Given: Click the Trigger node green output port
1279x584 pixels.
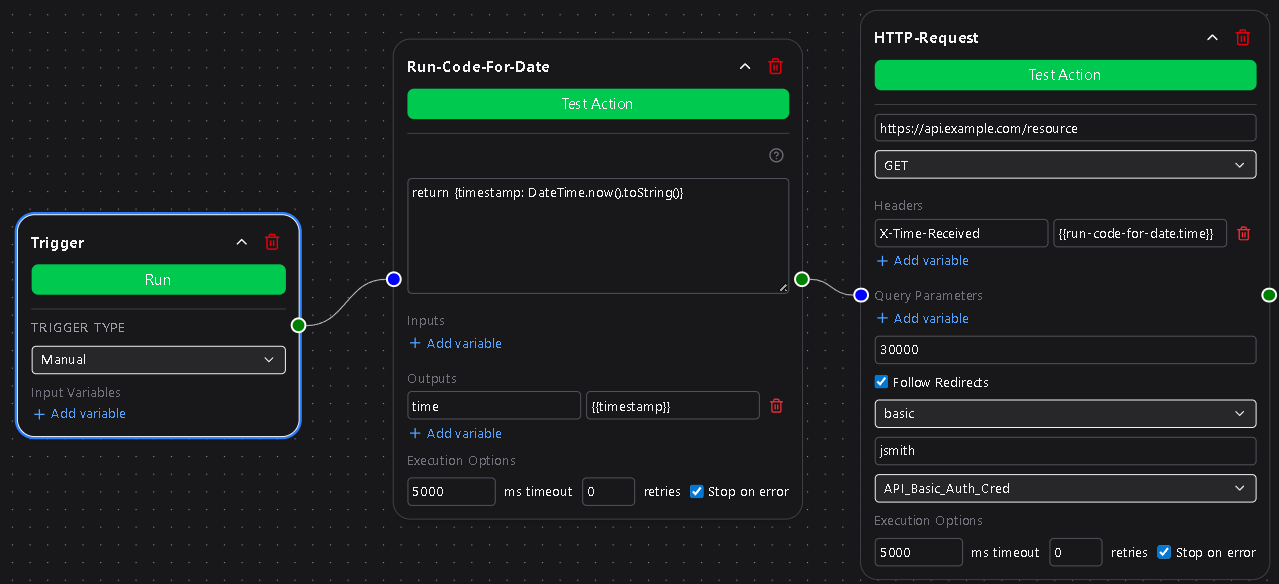Looking at the screenshot, I should pyautogui.click(x=298, y=325).
